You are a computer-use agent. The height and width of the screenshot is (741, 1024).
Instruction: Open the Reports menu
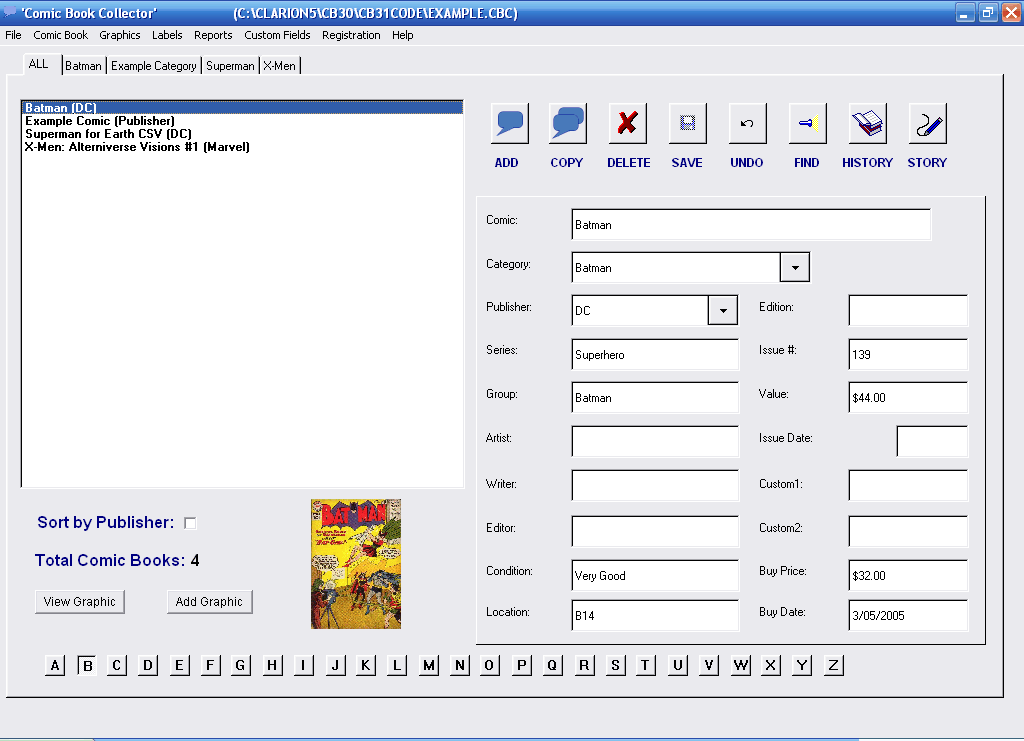coord(213,35)
